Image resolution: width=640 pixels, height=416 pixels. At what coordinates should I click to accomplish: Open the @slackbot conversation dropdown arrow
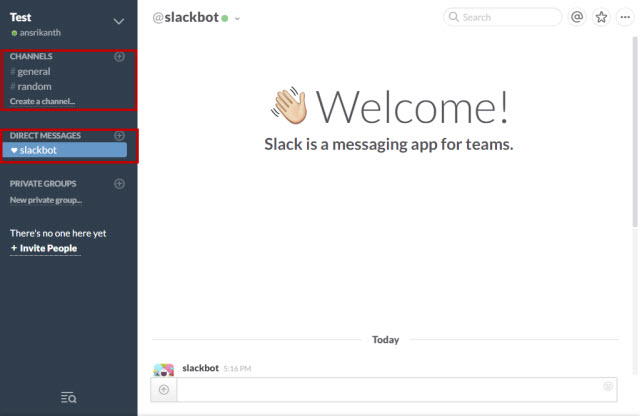[237, 18]
